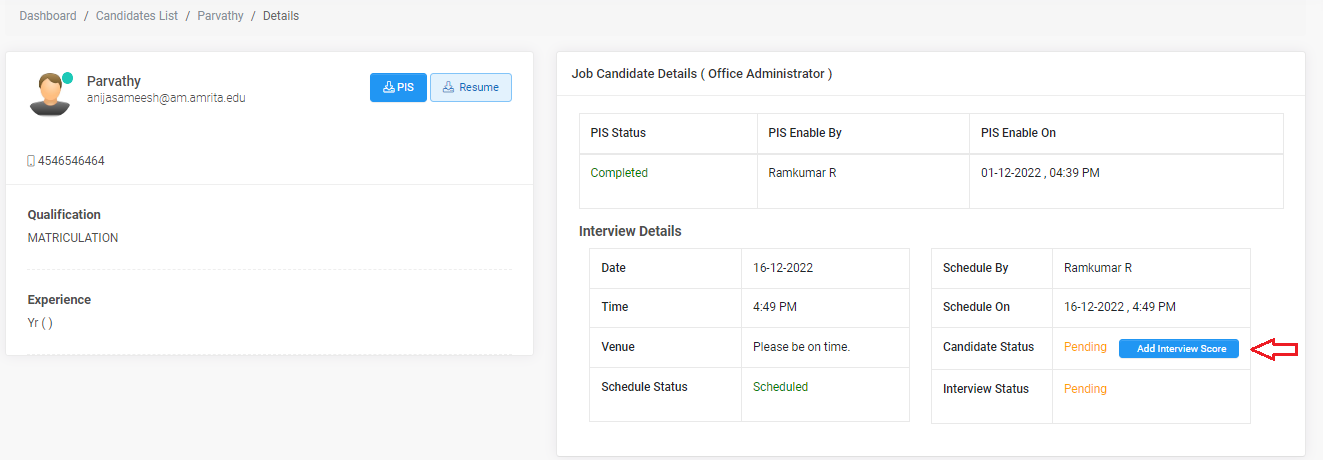Click the Parvathy breadcrumb link
This screenshot has width=1326, height=460.
pyautogui.click(x=220, y=16)
